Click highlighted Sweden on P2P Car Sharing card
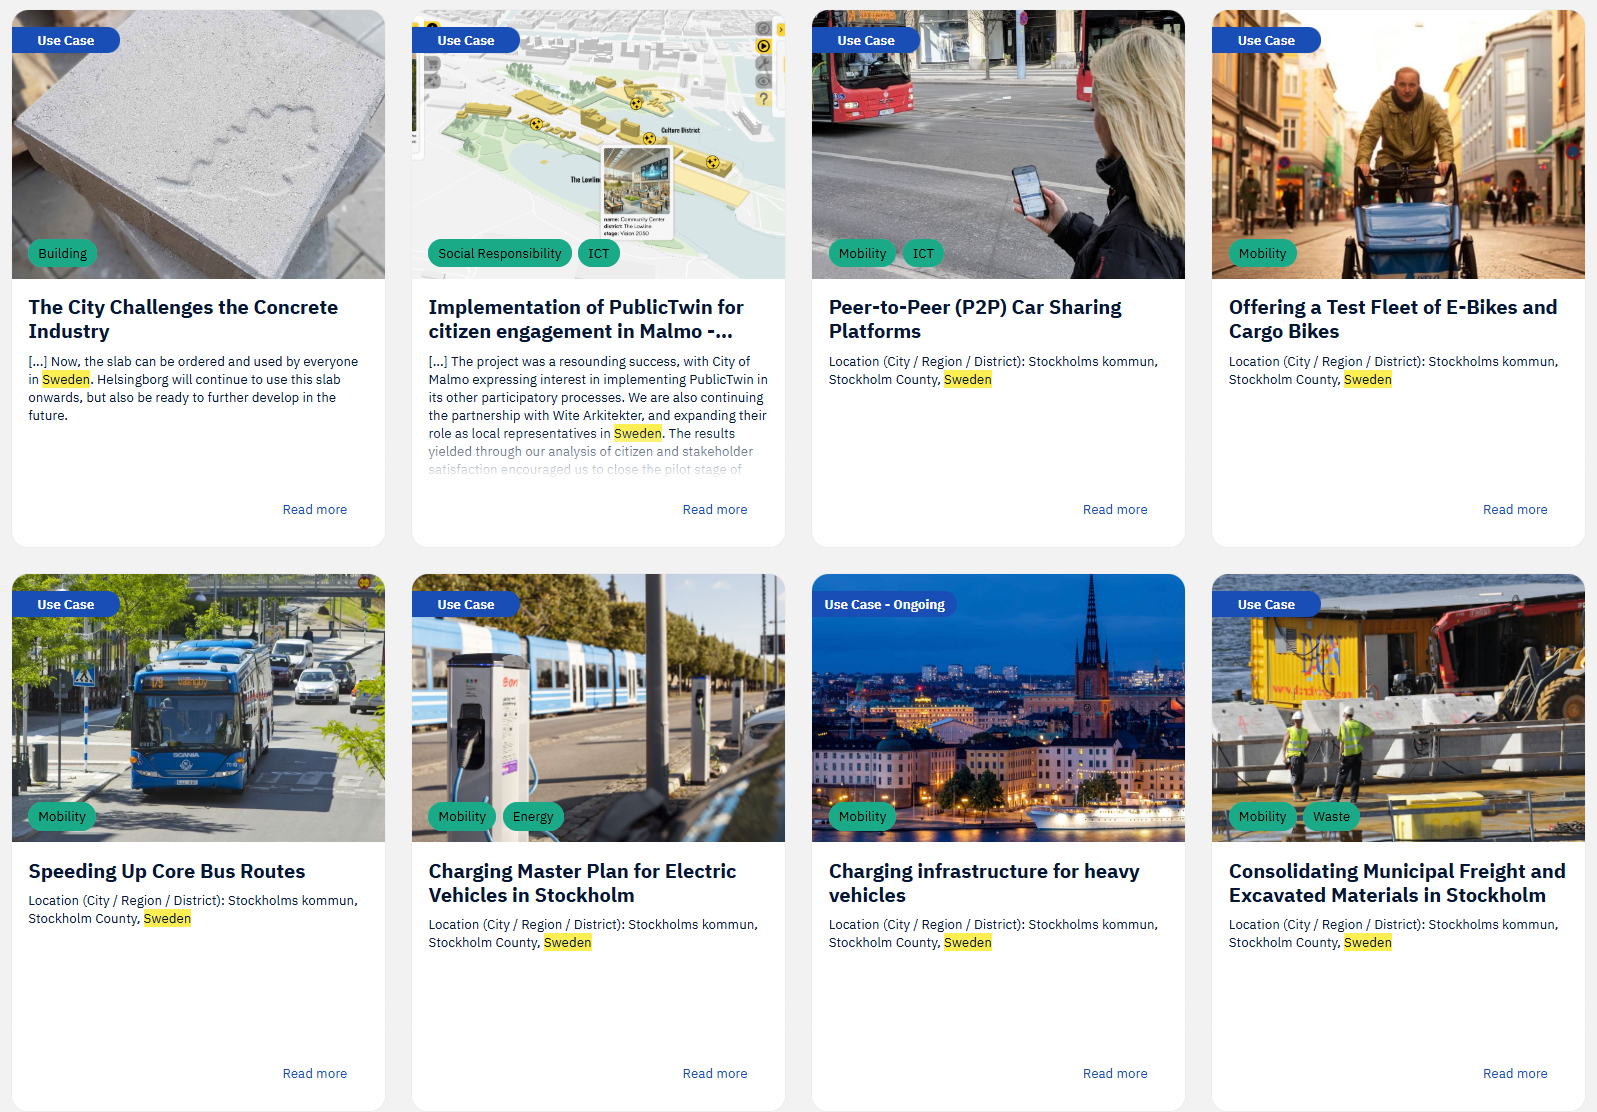1597x1112 pixels. pos(968,380)
